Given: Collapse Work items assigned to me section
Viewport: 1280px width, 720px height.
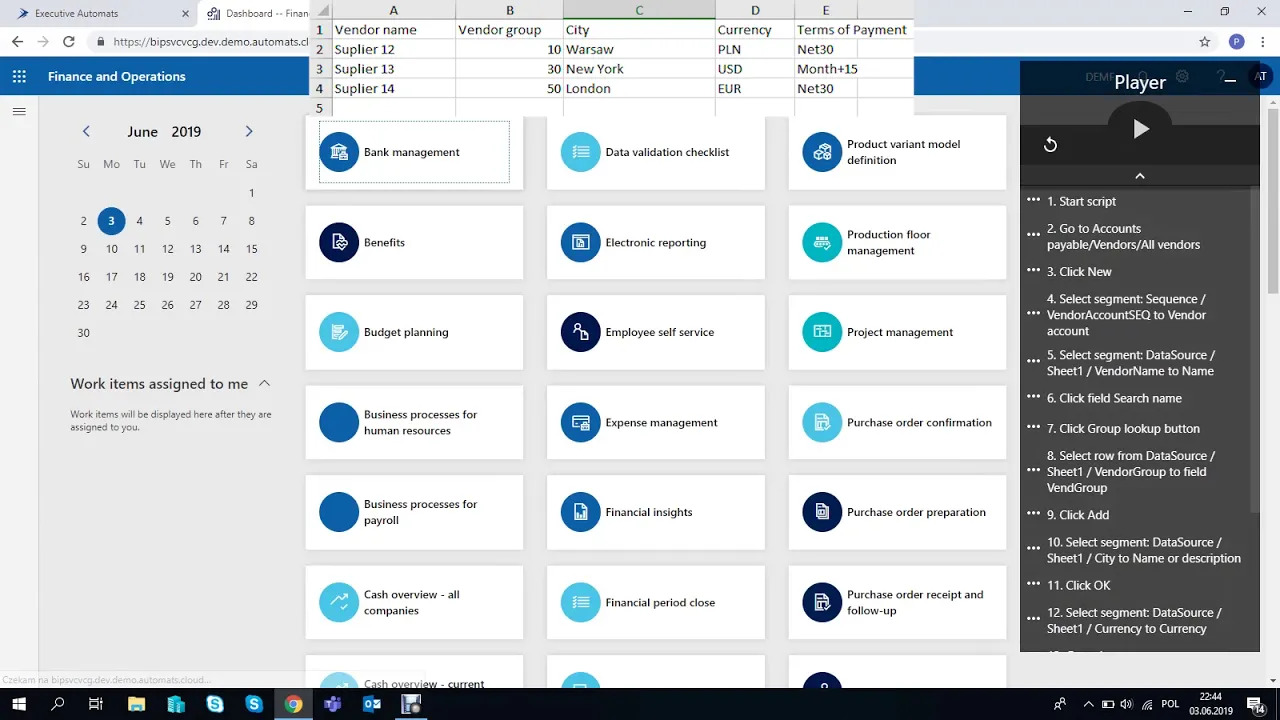Looking at the screenshot, I should [264, 383].
